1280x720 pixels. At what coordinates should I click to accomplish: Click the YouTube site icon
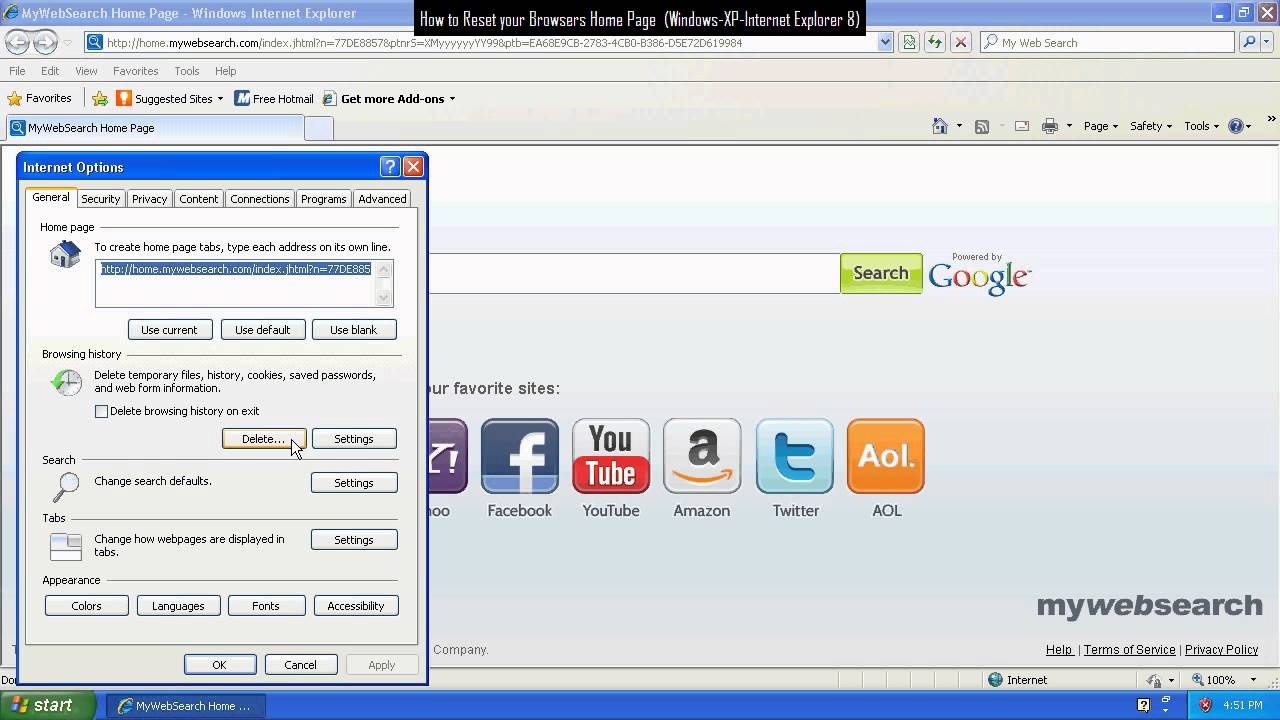pos(611,456)
